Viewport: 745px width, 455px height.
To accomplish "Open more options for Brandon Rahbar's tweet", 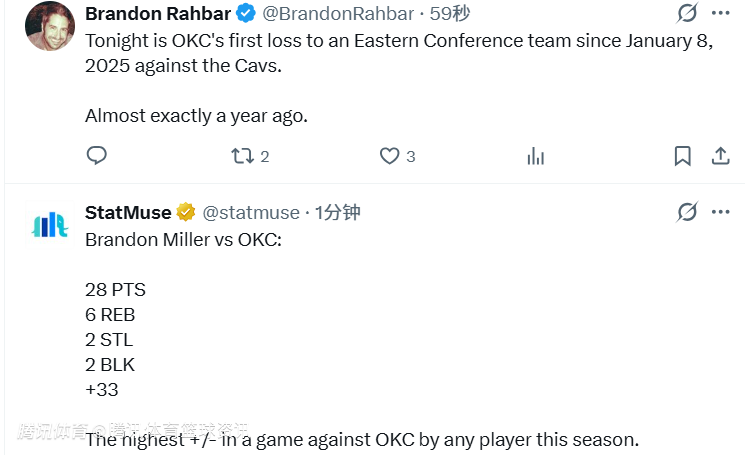I will point(720,13).
